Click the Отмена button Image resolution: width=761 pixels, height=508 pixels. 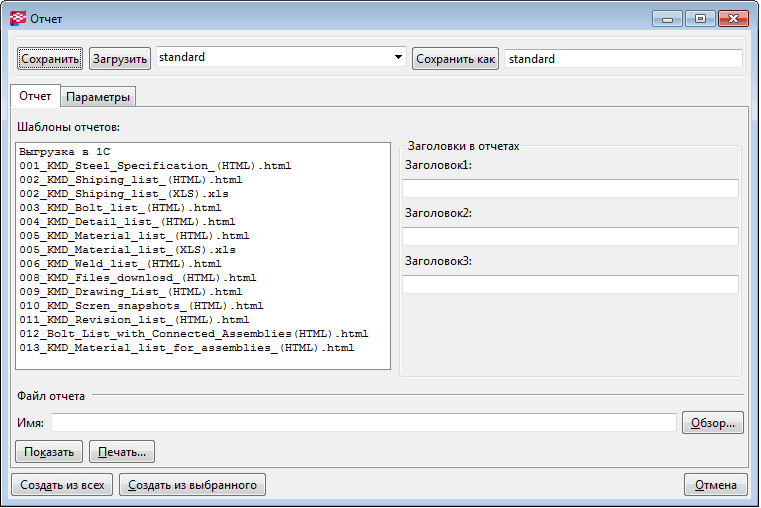[x=716, y=485]
